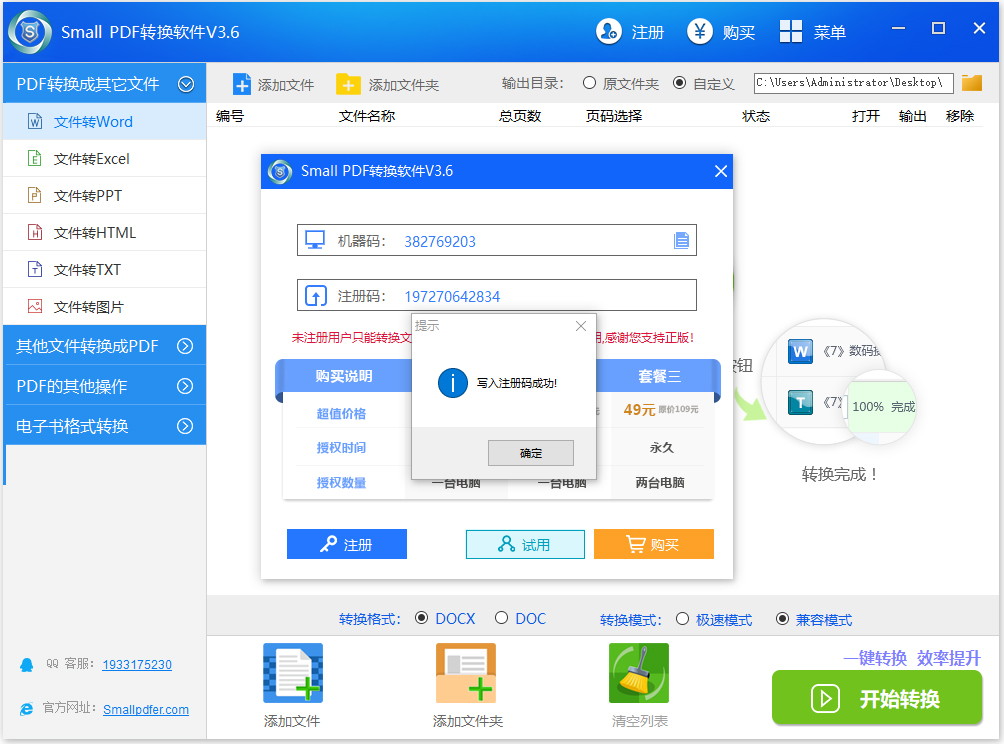Select 文件转TXT in sidebar
Viewport: 1004px width, 744px height.
click(105, 270)
